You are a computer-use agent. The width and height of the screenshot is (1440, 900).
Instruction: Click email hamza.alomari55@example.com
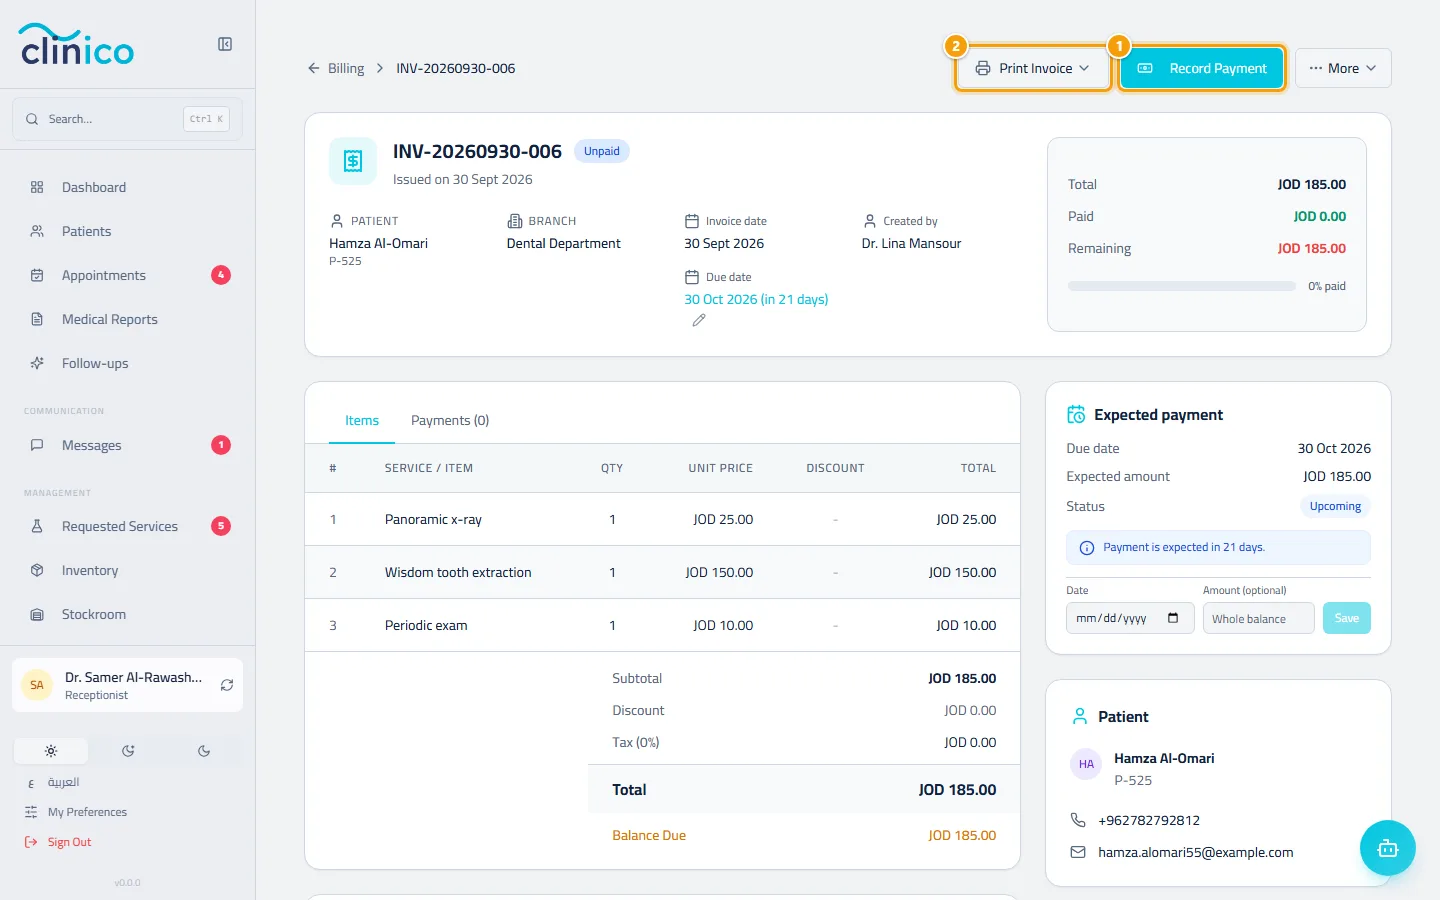point(1196,852)
